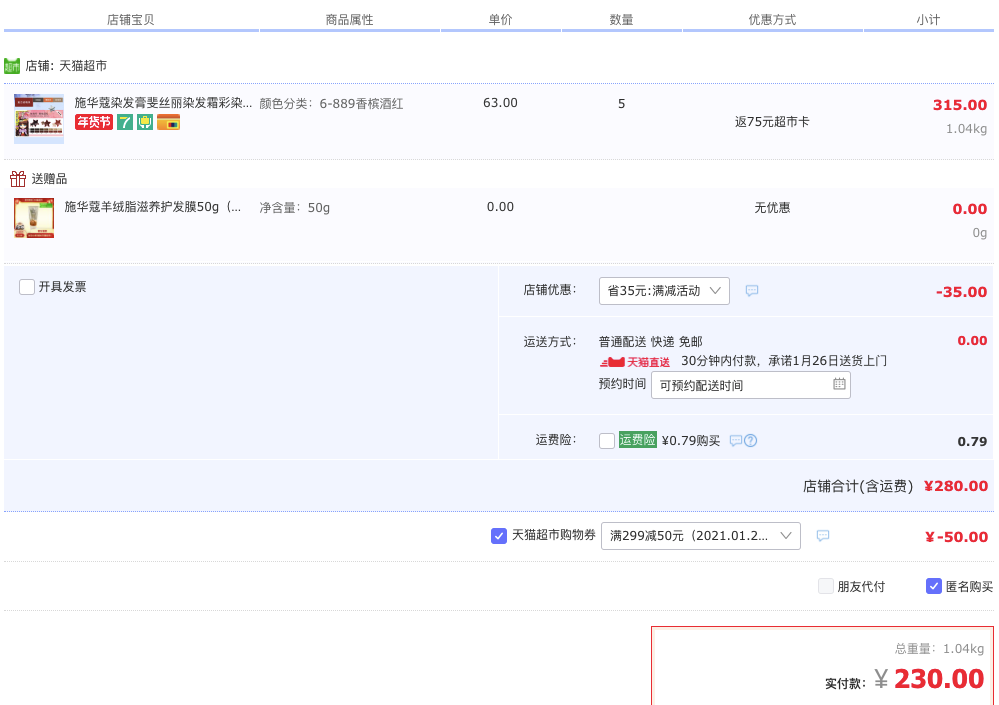Click the 普通配送 快递 免邮 shipping text
The image size is (999, 705).
point(650,342)
